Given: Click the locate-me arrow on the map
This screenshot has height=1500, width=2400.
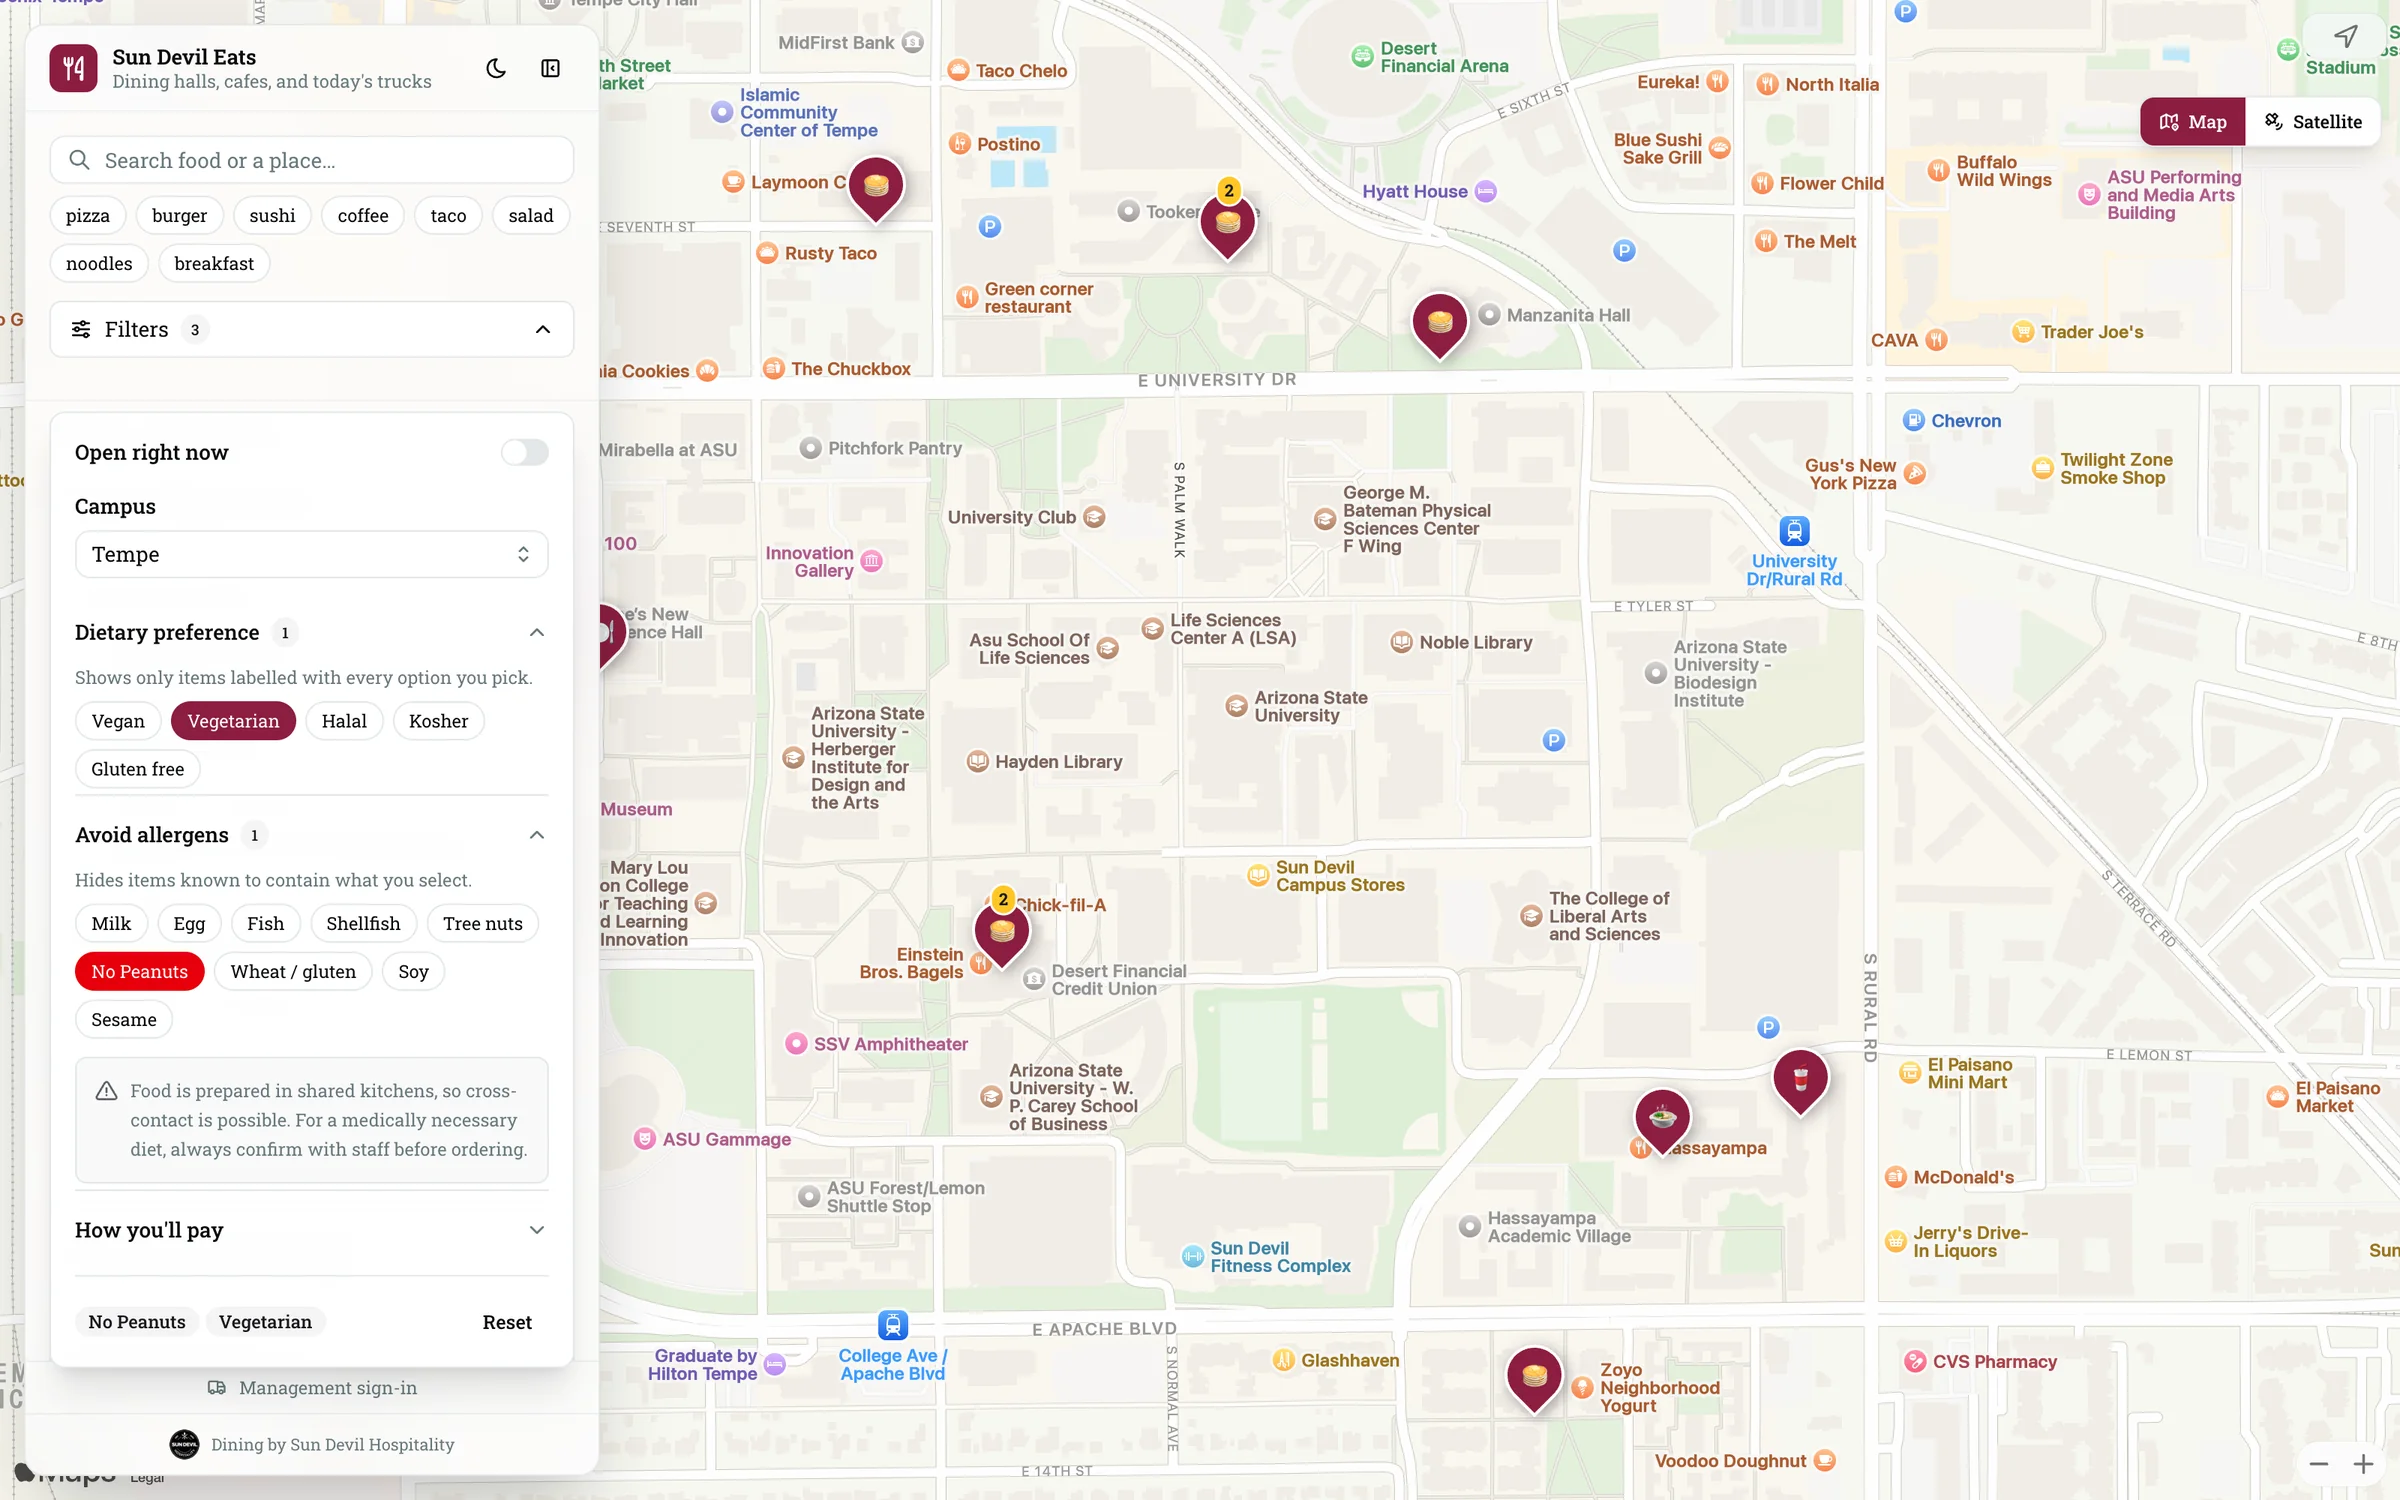Looking at the screenshot, I should click(x=2346, y=37).
